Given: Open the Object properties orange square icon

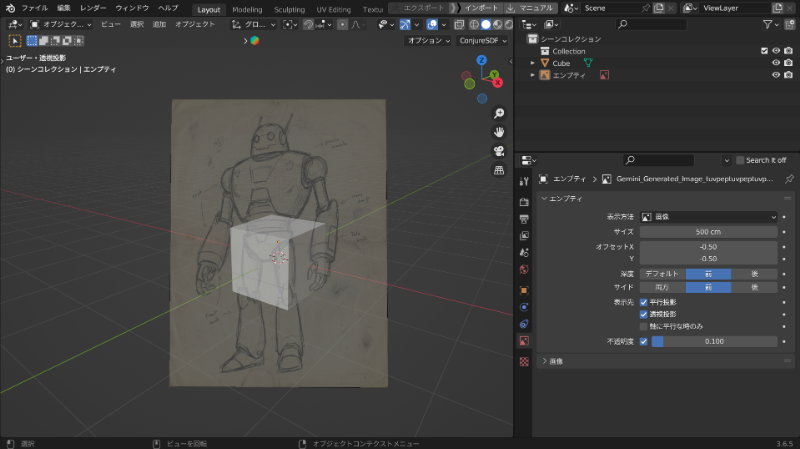Looking at the screenshot, I should pos(523,289).
